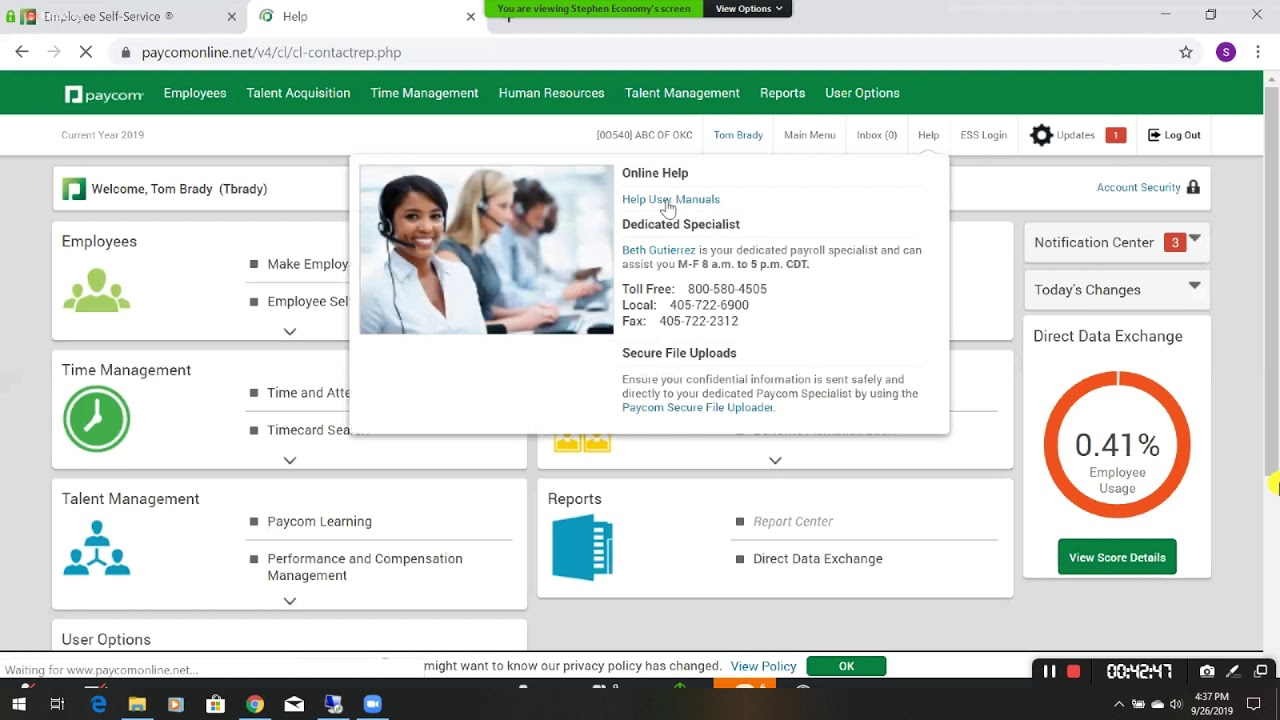The width and height of the screenshot is (1280, 720).
Task: Open the Updates gear icon
Action: coord(1041,135)
